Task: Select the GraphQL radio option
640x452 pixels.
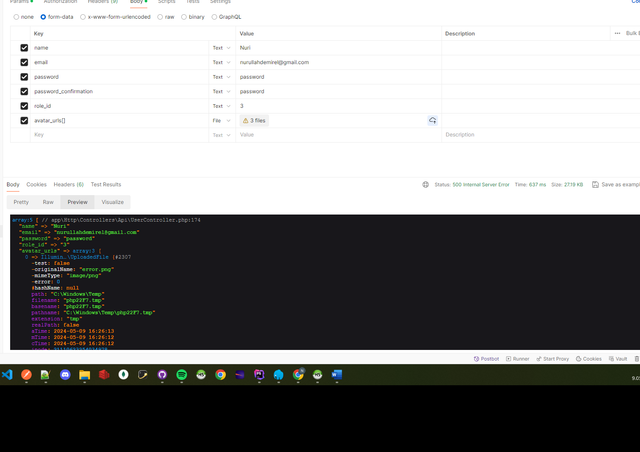Action: pyautogui.click(x=214, y=17)
